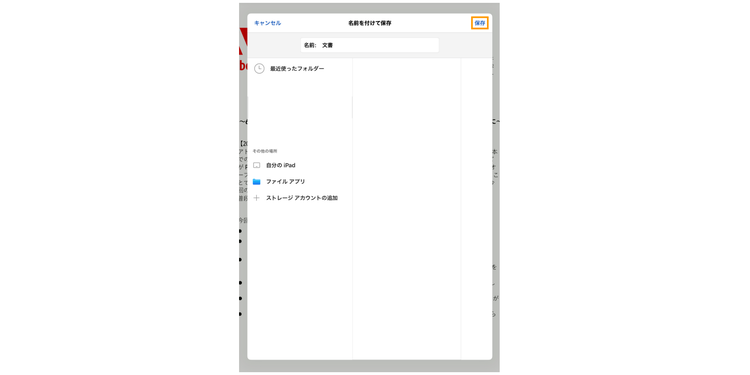Tap the キャンセル button
This screenshot has width=750, height=375.
[267, 23]
